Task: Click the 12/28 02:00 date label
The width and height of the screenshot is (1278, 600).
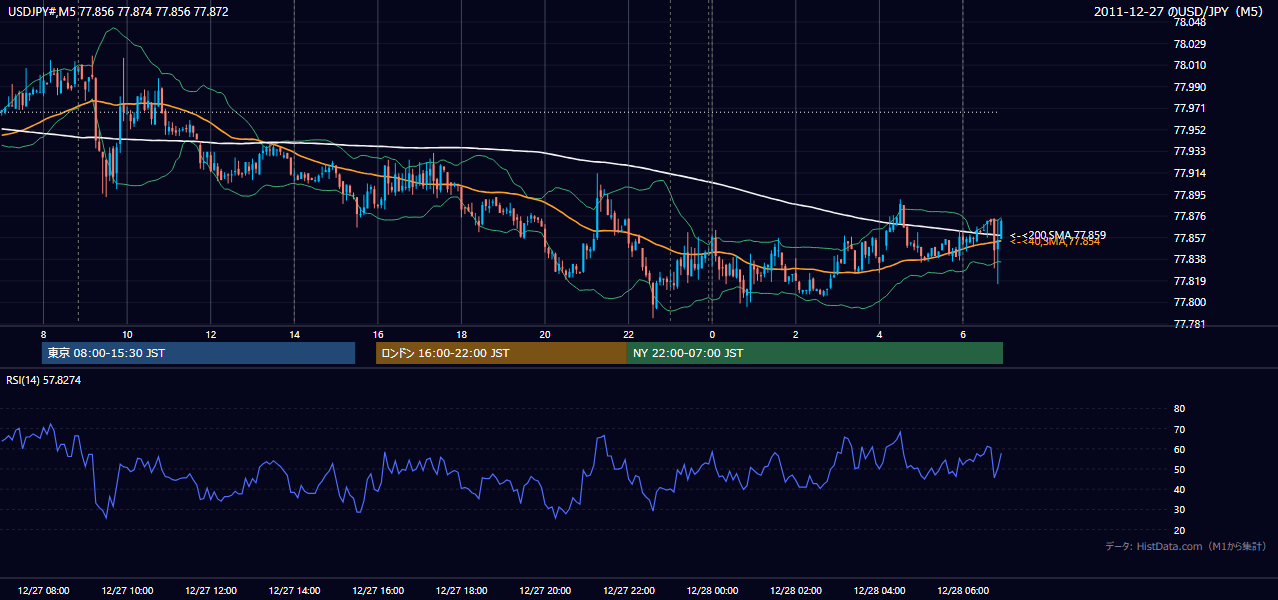Action: [x=795, y=591]
